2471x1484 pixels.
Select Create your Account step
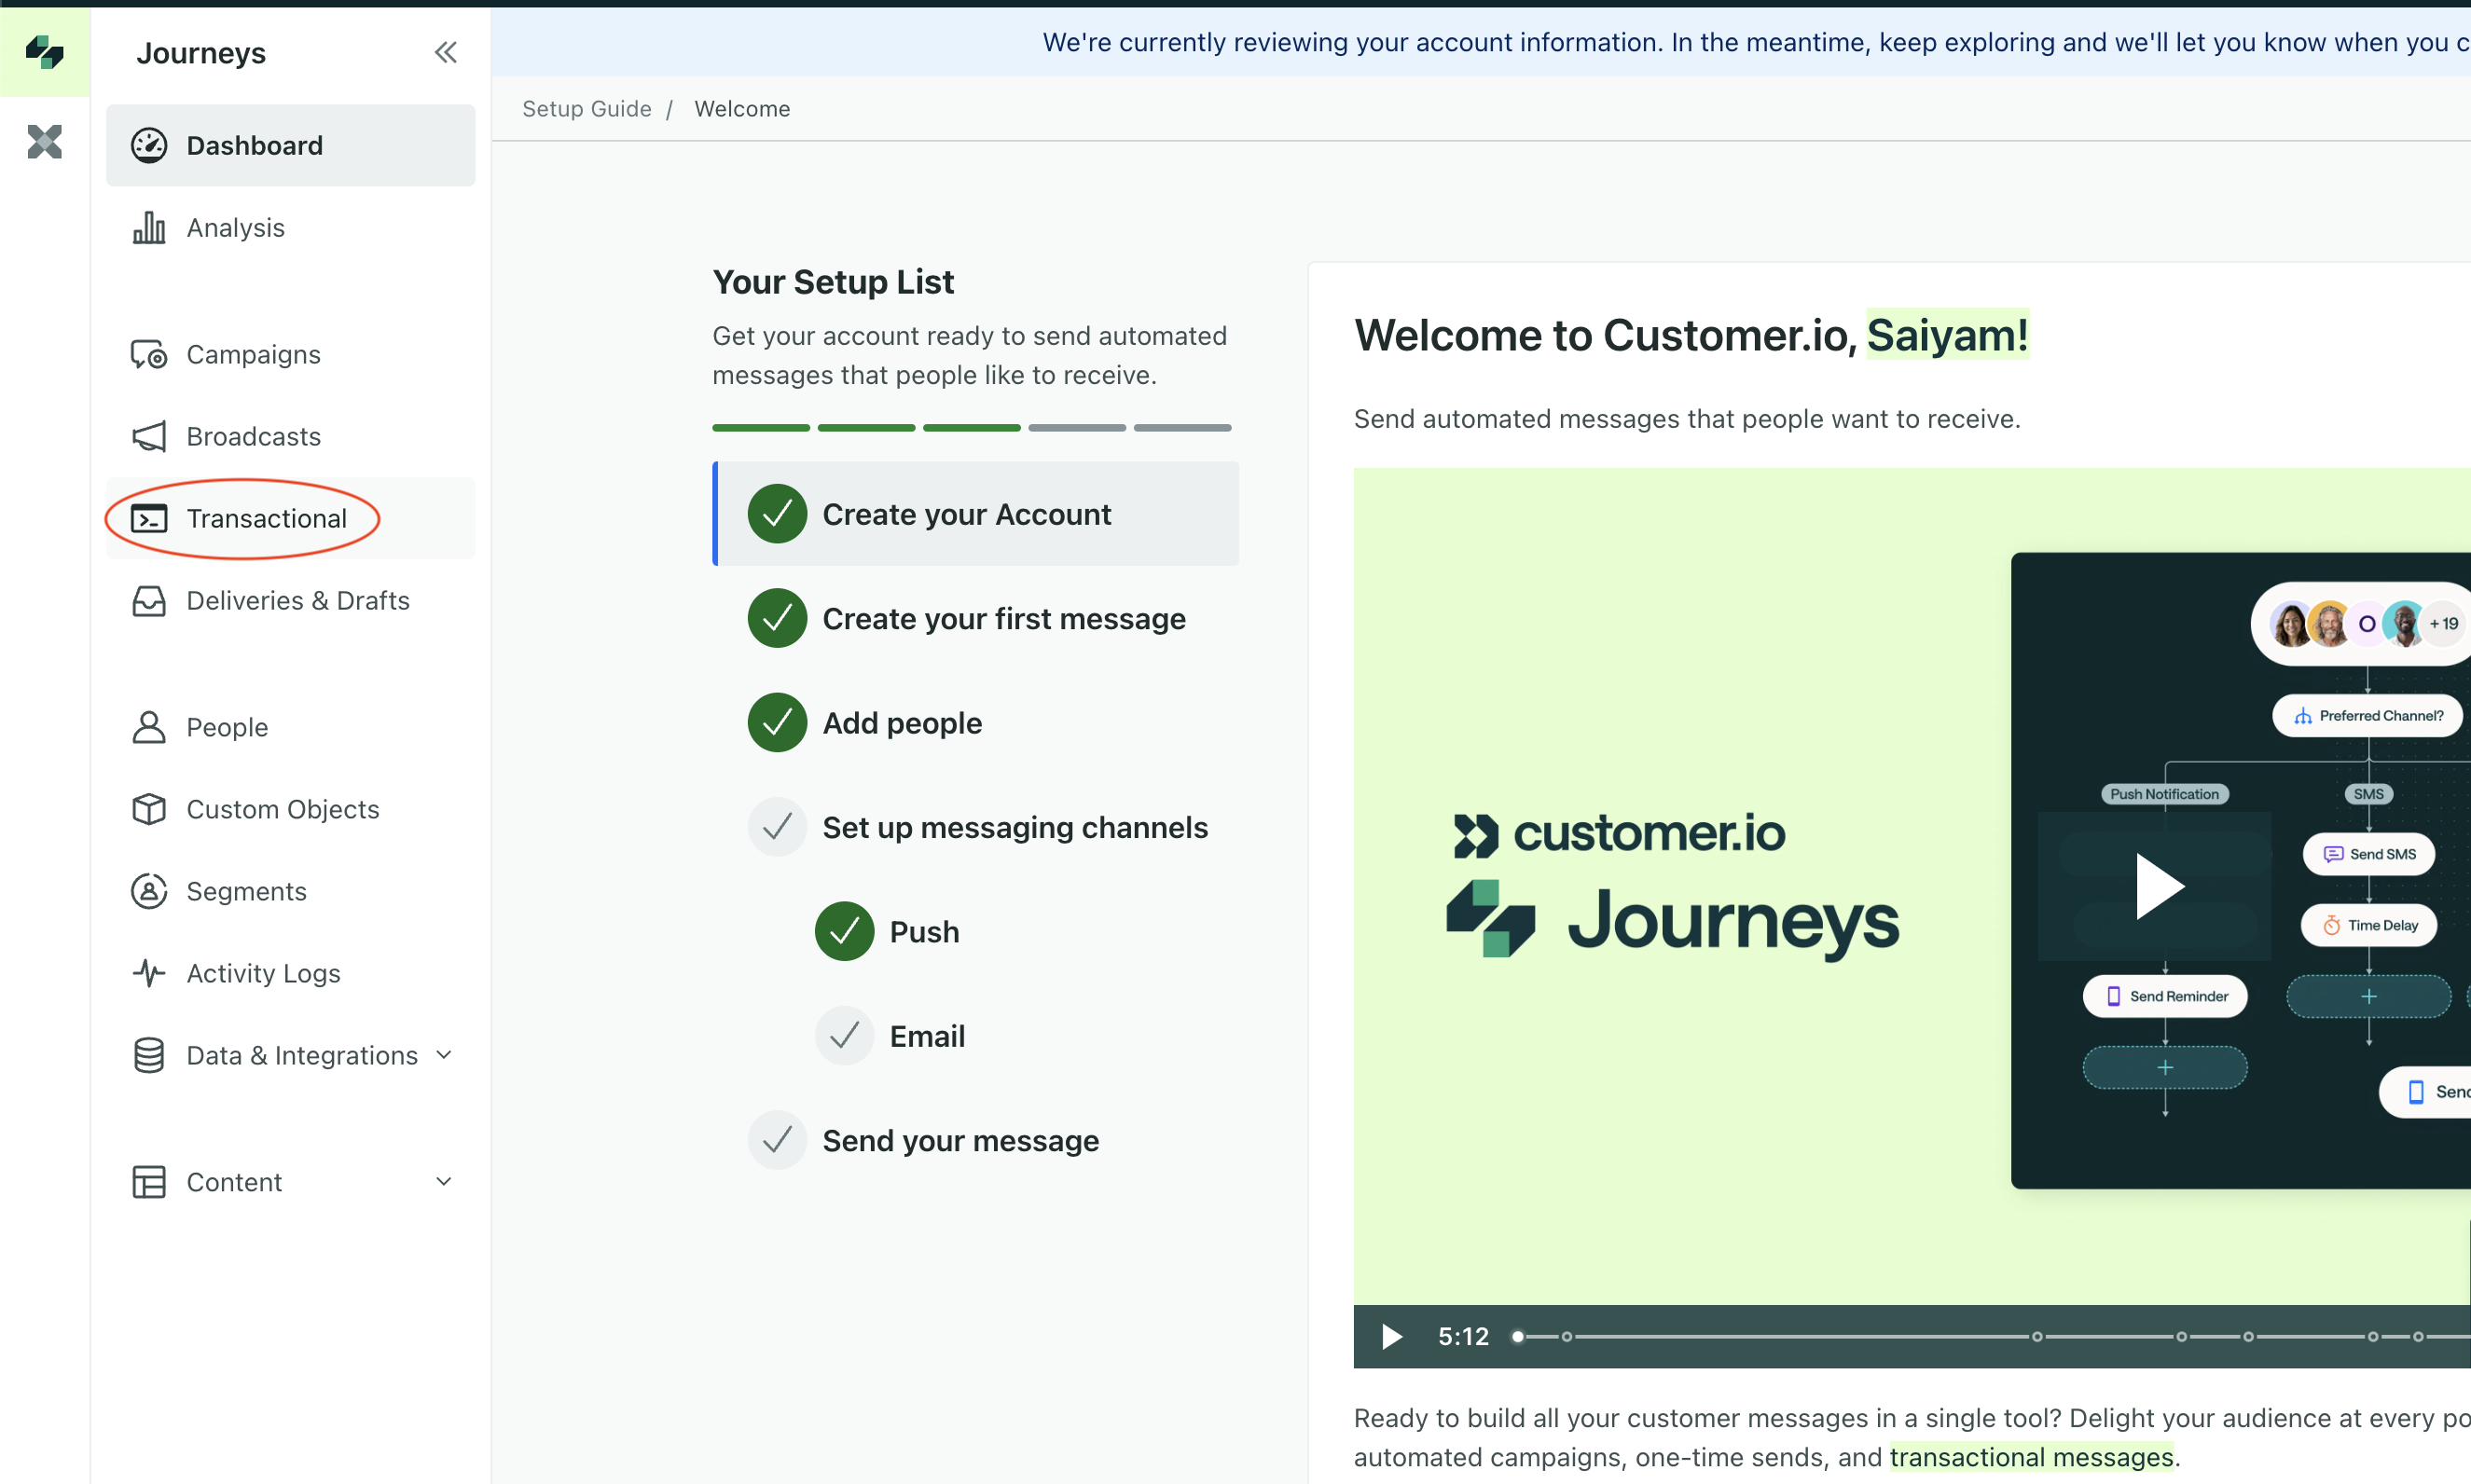(966, 514)
